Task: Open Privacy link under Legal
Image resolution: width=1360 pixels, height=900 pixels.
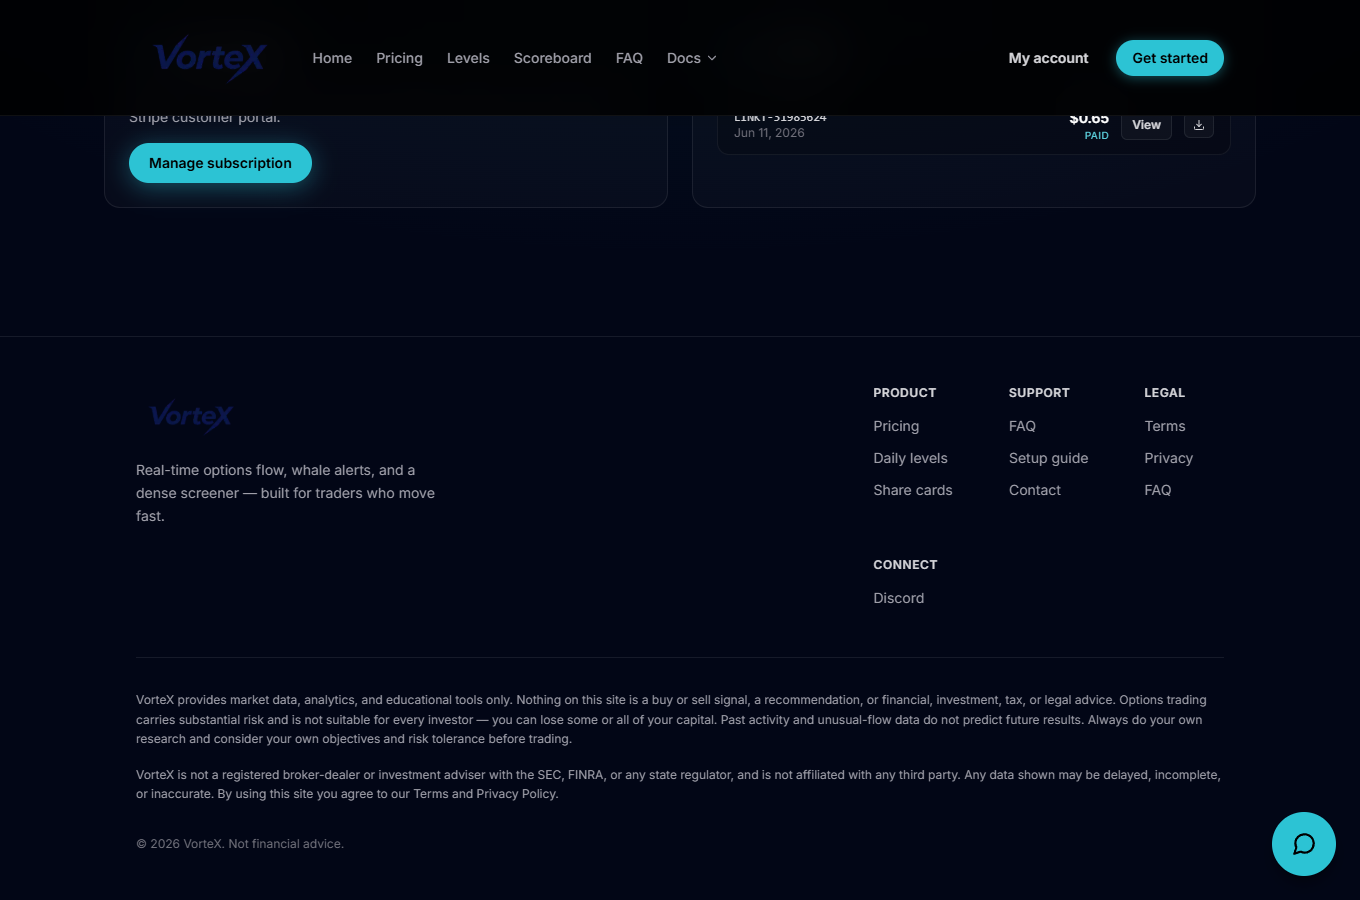Action: [1169, 458]
